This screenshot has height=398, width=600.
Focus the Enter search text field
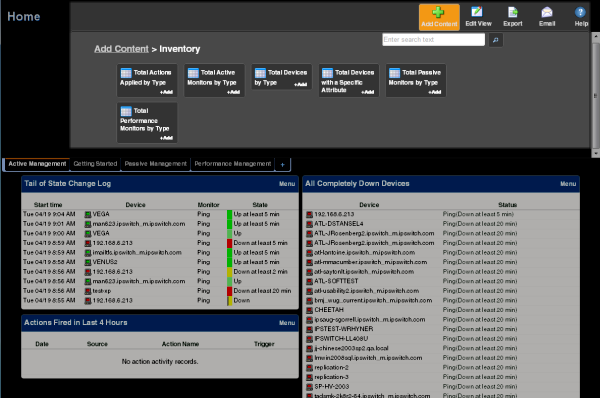point(433,40)
